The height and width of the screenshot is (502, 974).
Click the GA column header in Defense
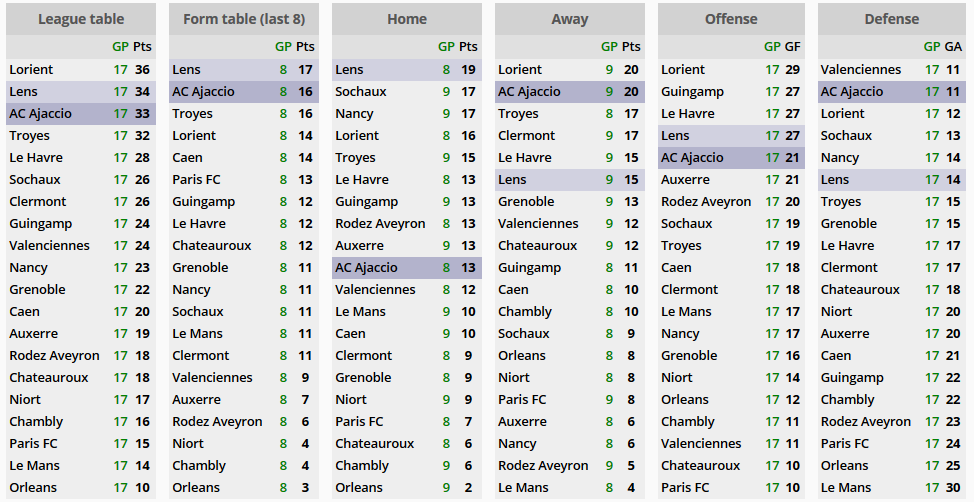(953, 47)
